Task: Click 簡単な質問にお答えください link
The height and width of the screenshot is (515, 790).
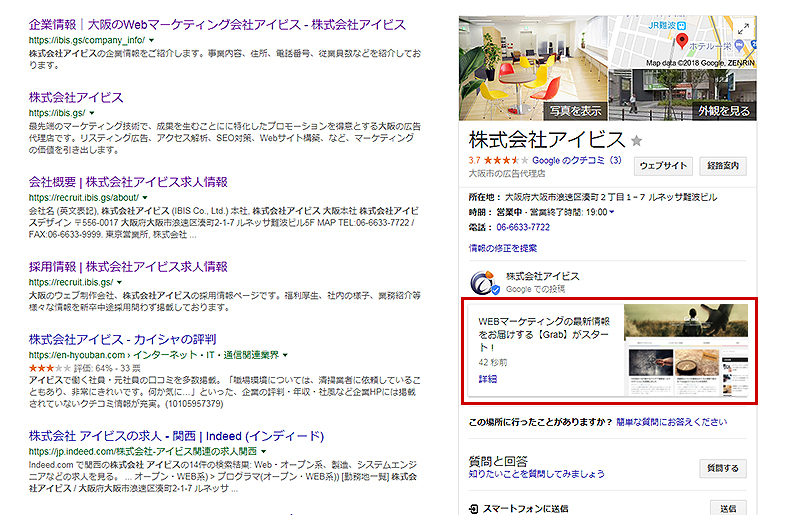Action: tap(672, 422)
